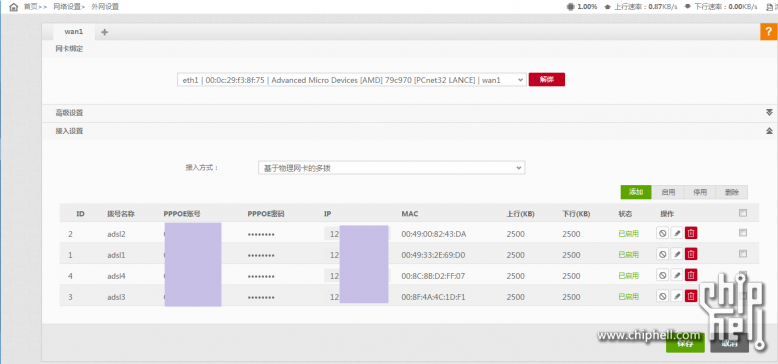Edit adsl1 with the pencil icon
Viewport: 778px width, 364px height.
pyautogui.click(x=676, y=254)
